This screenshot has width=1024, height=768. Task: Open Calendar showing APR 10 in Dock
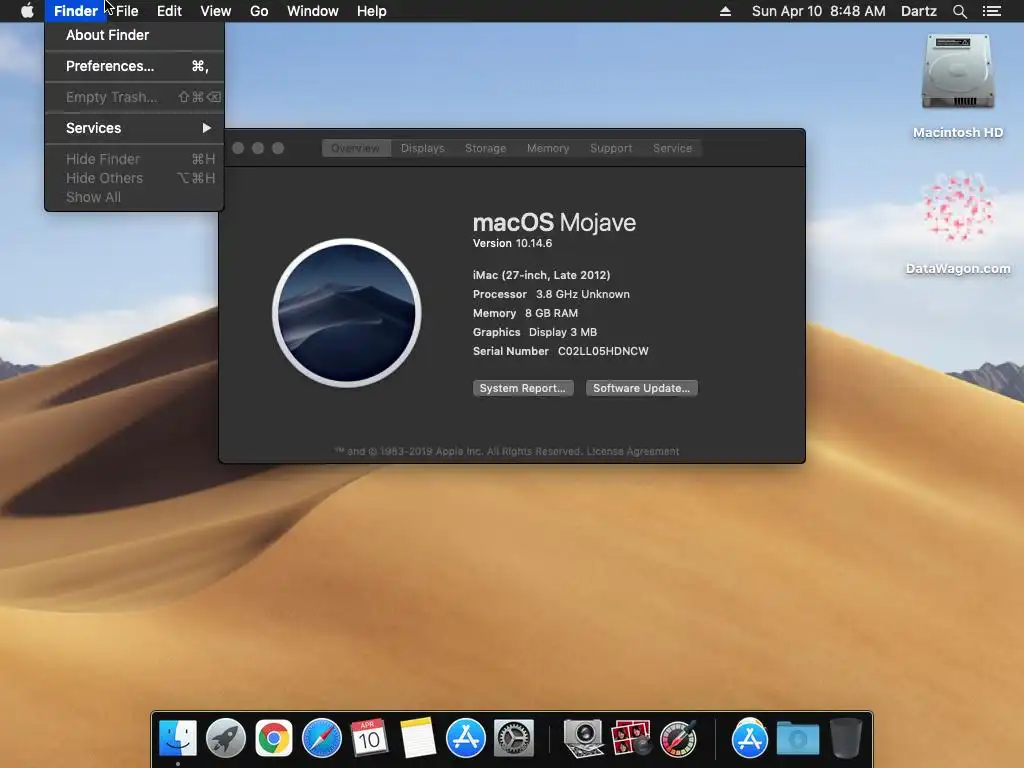[369, 739]
